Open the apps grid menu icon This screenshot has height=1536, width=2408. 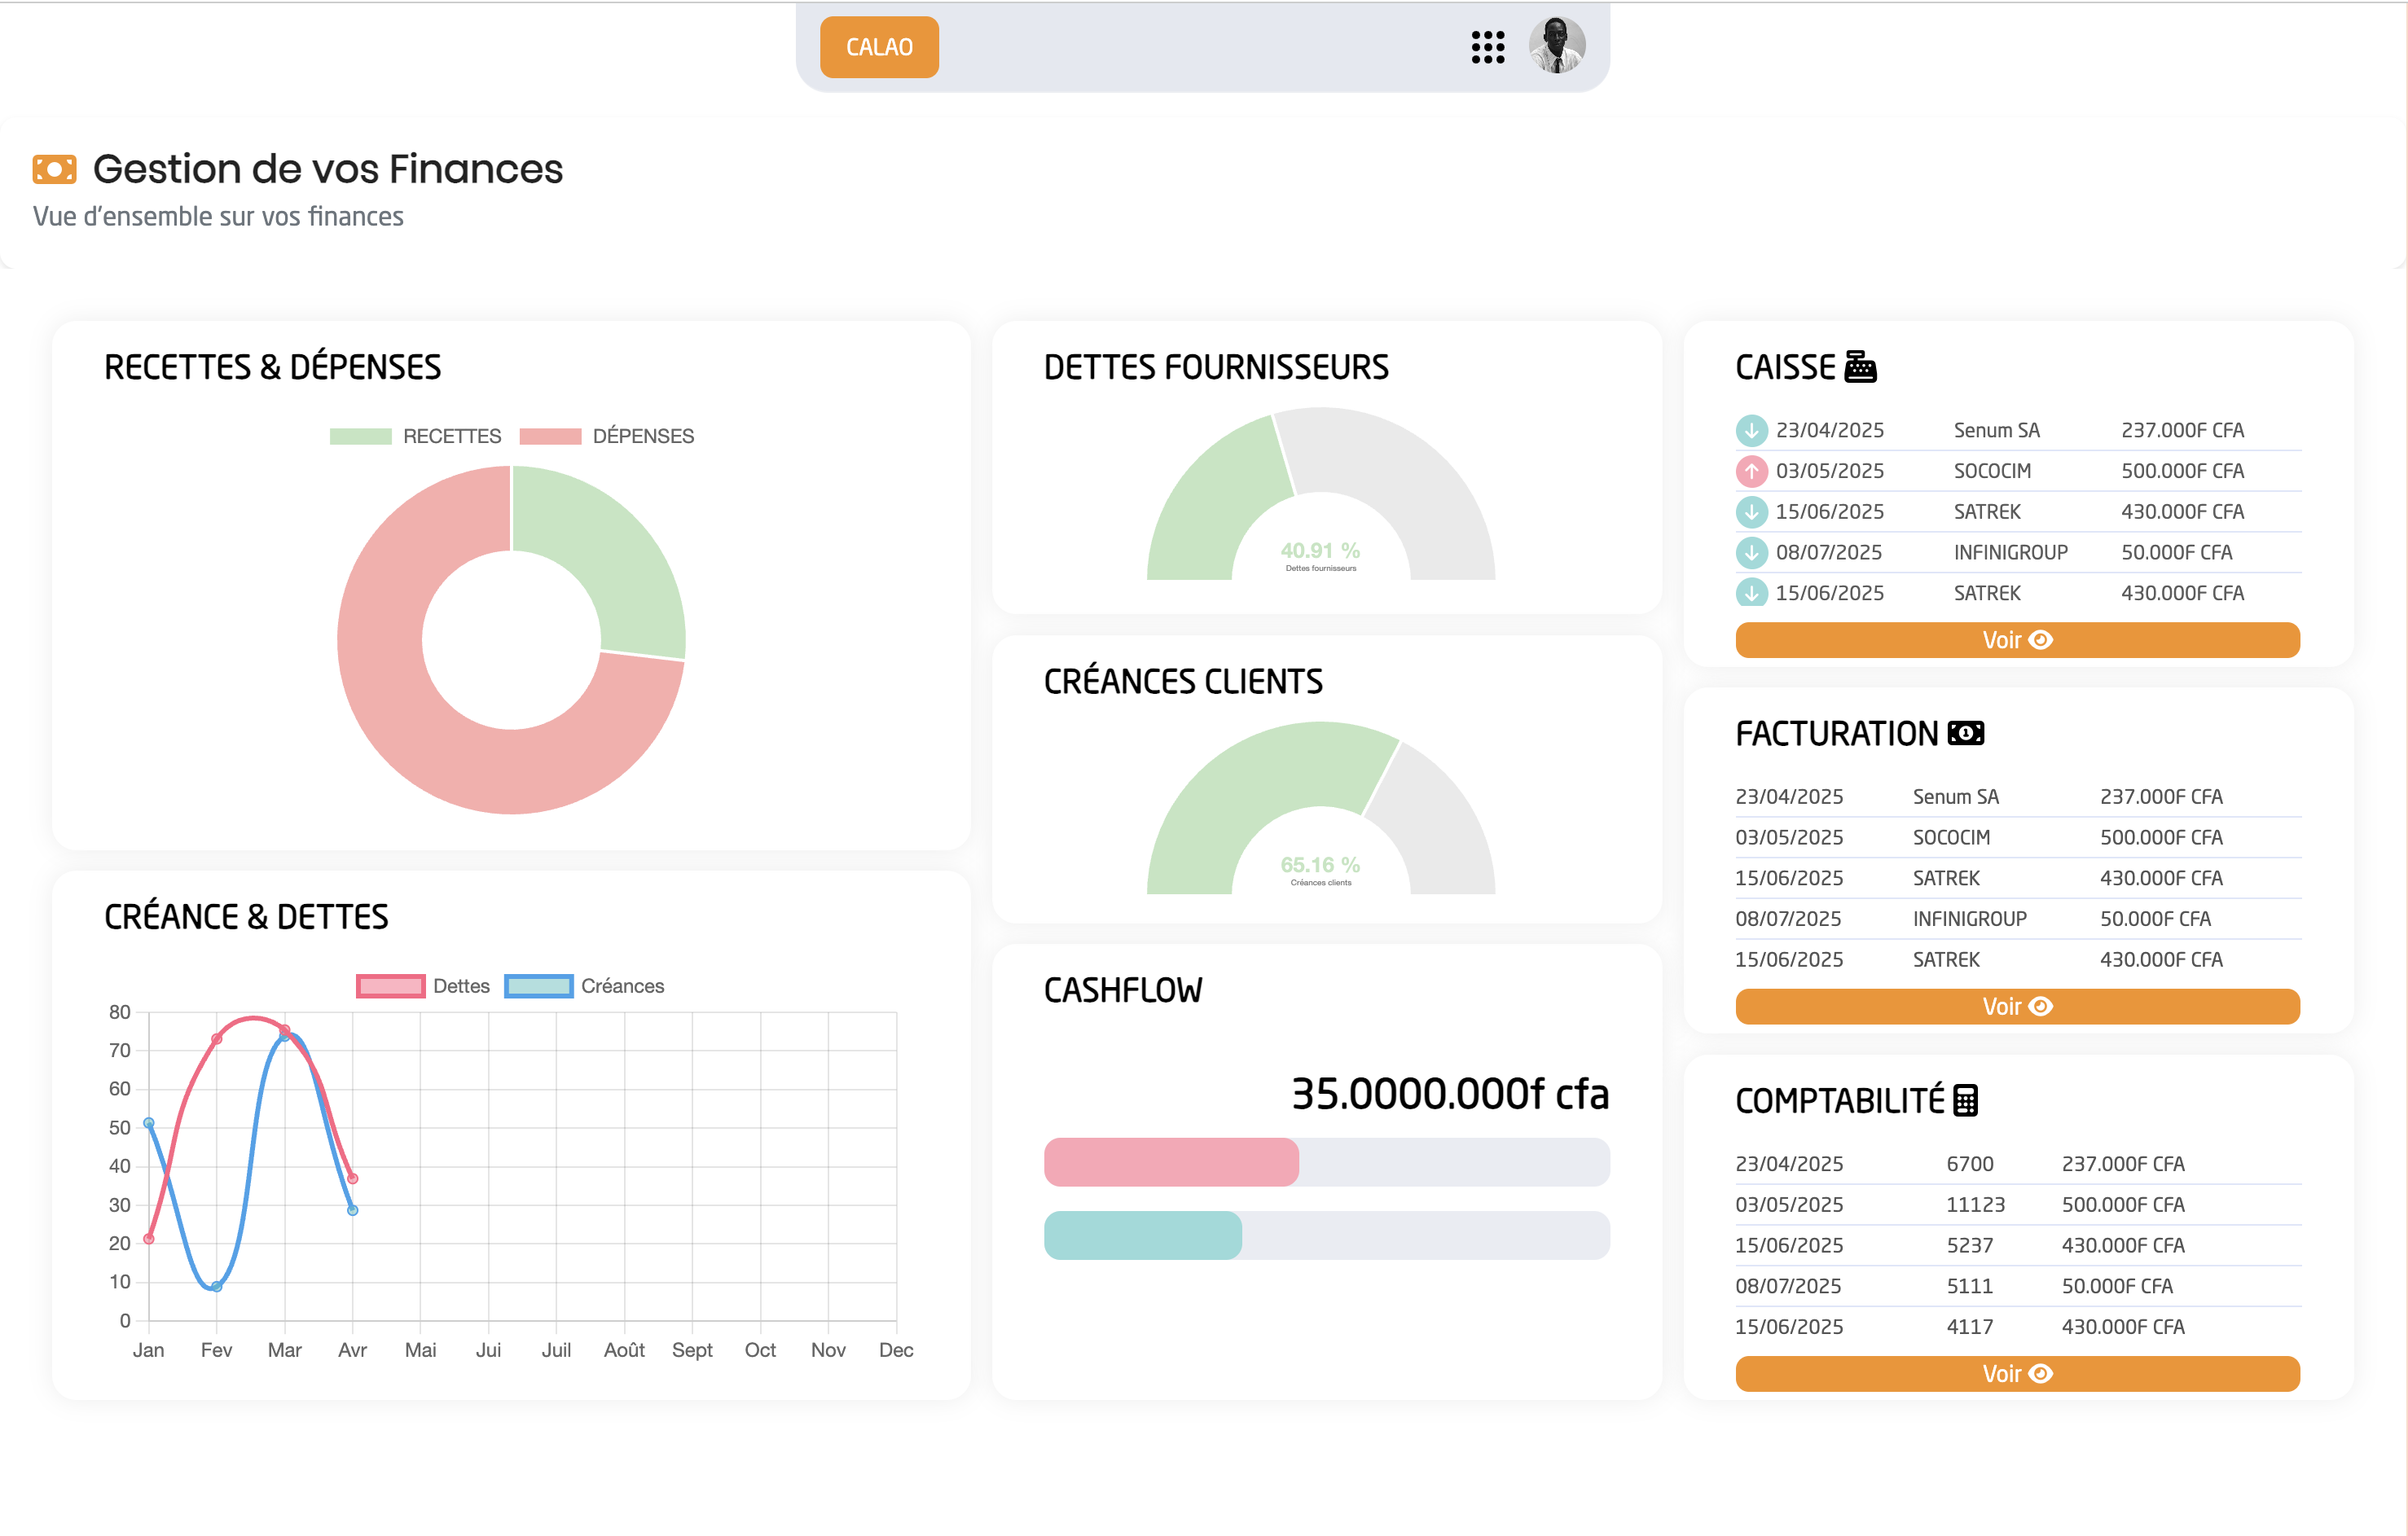tap(1487, 47)
